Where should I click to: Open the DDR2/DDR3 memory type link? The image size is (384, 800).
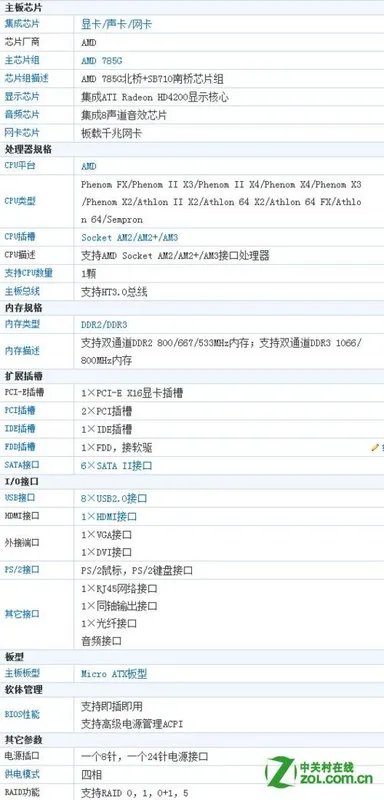(104, 325)
